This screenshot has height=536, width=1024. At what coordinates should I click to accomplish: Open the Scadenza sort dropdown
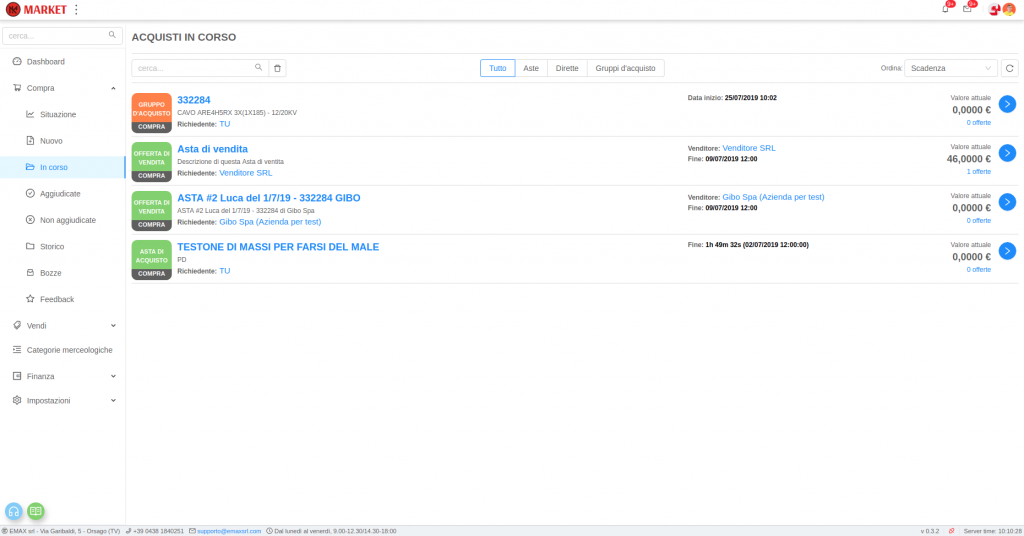(950, 68)
